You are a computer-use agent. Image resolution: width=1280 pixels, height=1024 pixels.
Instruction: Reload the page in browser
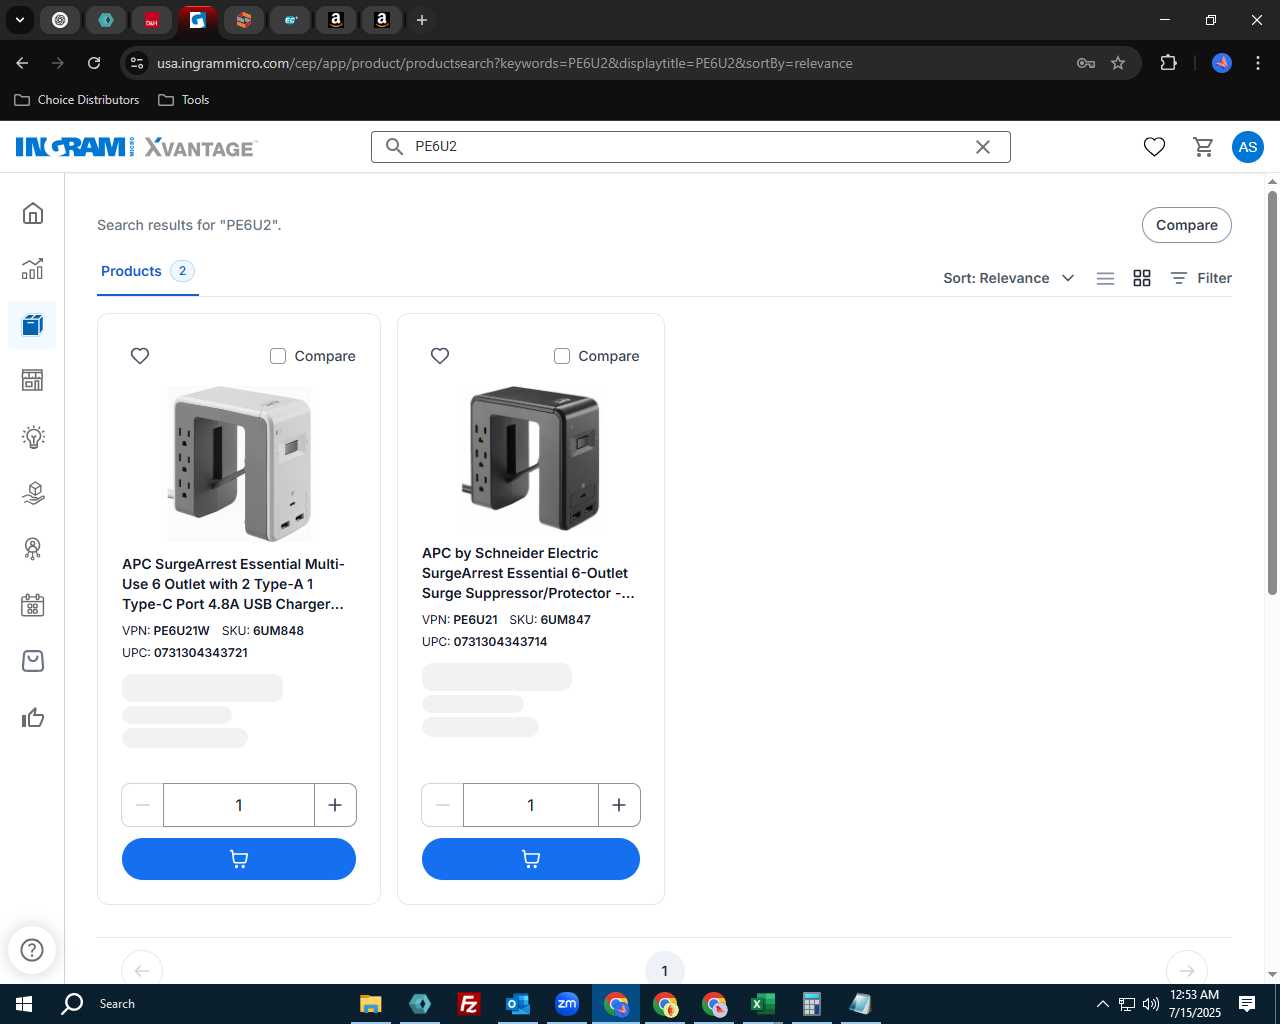(x=94, y=63)
